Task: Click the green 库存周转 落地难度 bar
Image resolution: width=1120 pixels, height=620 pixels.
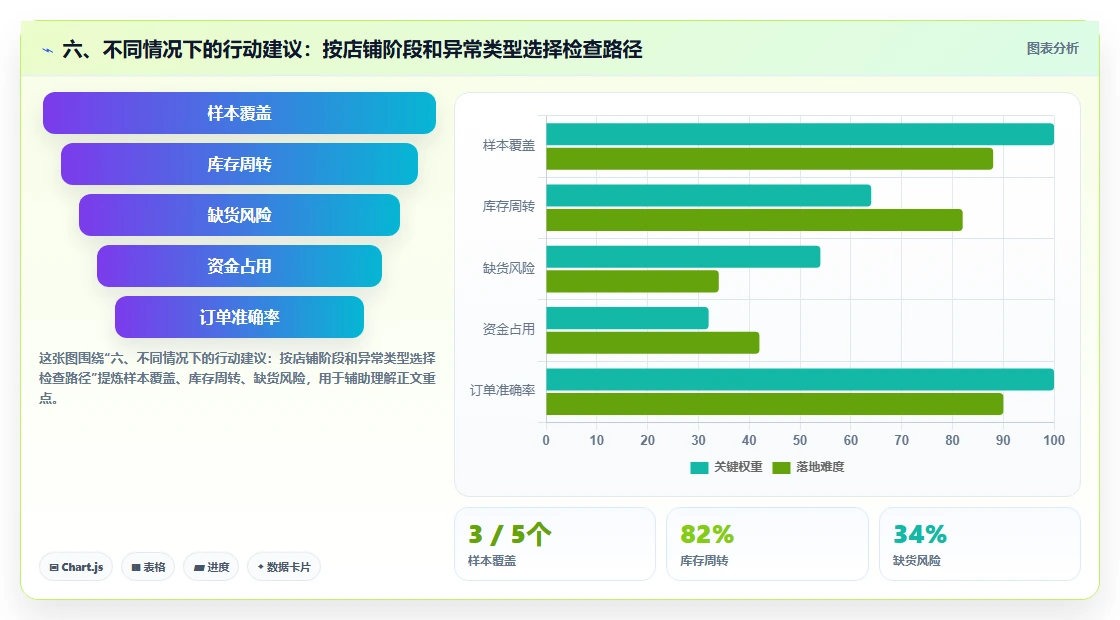Action: click(x=754, y=220)
